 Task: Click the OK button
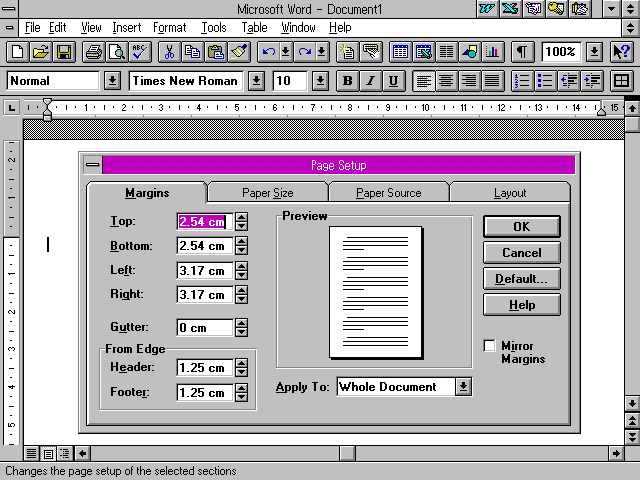(x=522, y=227)
